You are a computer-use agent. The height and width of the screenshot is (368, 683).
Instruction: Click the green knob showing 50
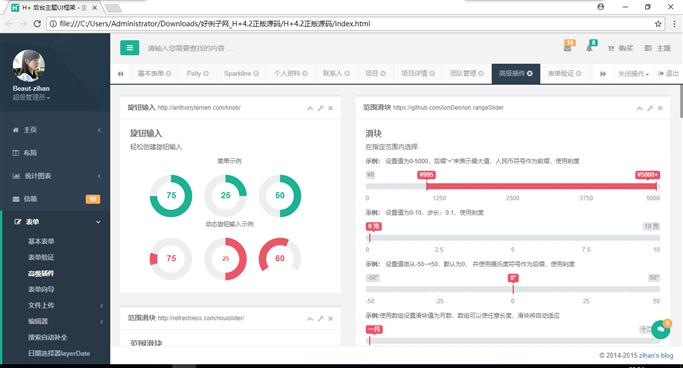pyautogui.click(x=280, y=196)
